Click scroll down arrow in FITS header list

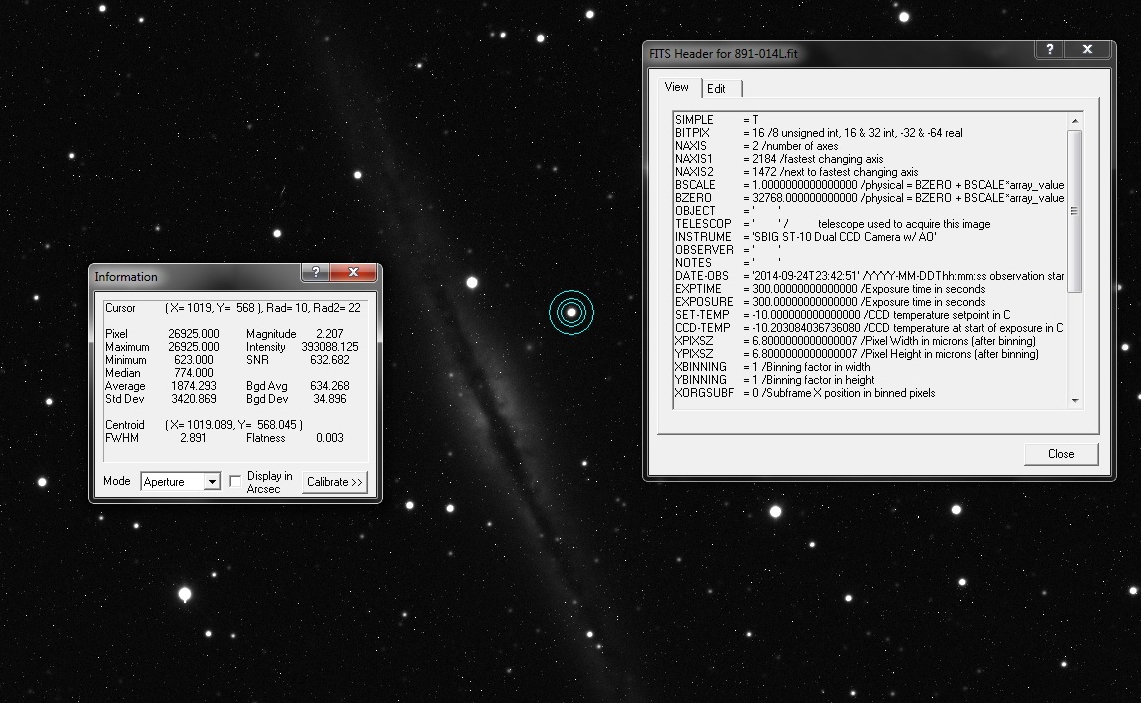tap(1075, 400)
